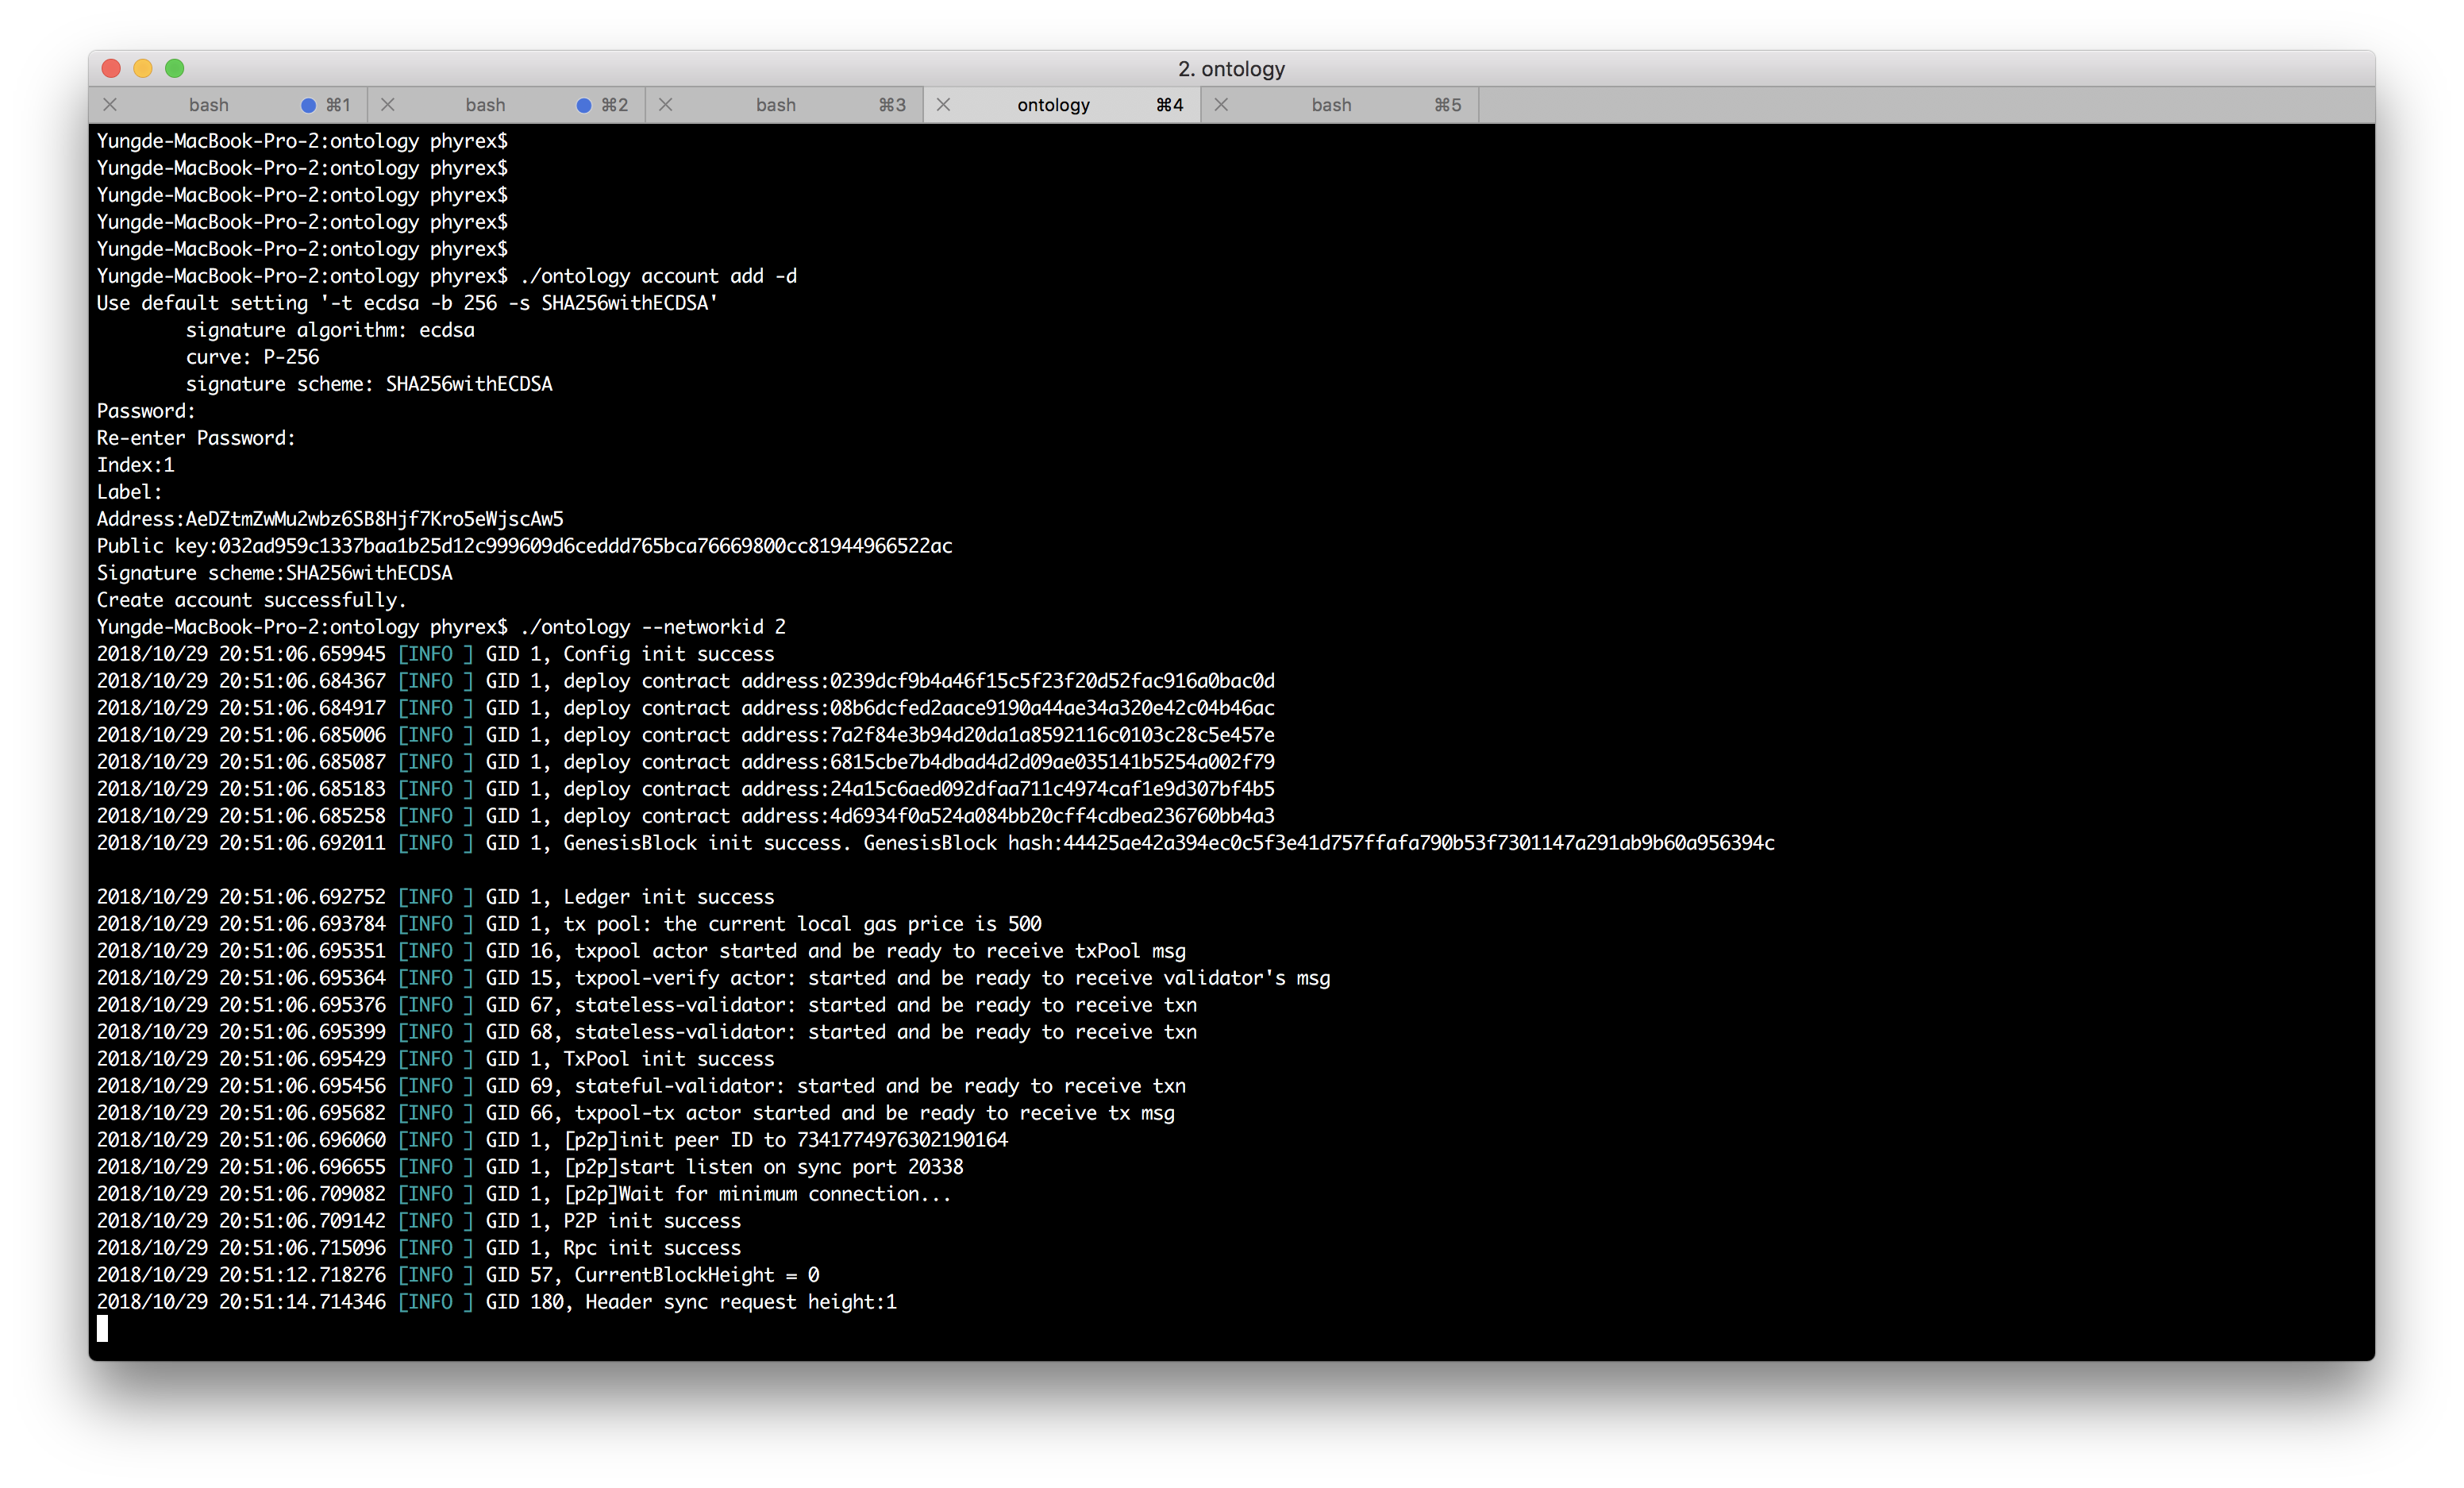Click the GenesisBlock init success log line
The width and height of the screenshot is (2464, 1488).
click(935, 843)
